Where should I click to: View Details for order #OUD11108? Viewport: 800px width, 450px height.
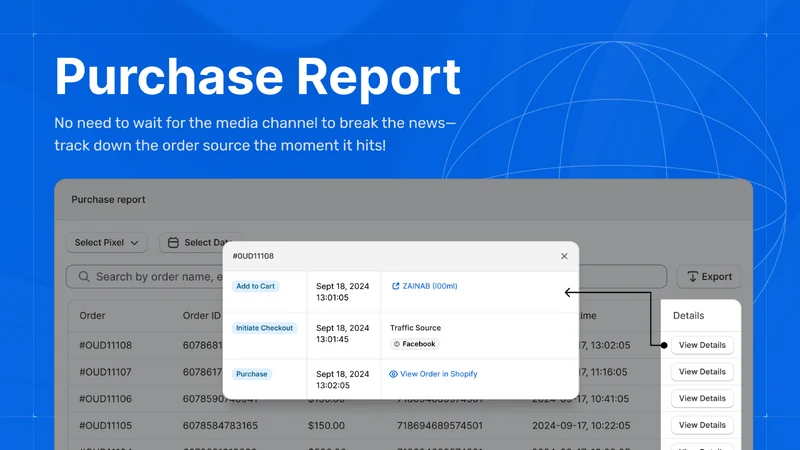[702, 345]
